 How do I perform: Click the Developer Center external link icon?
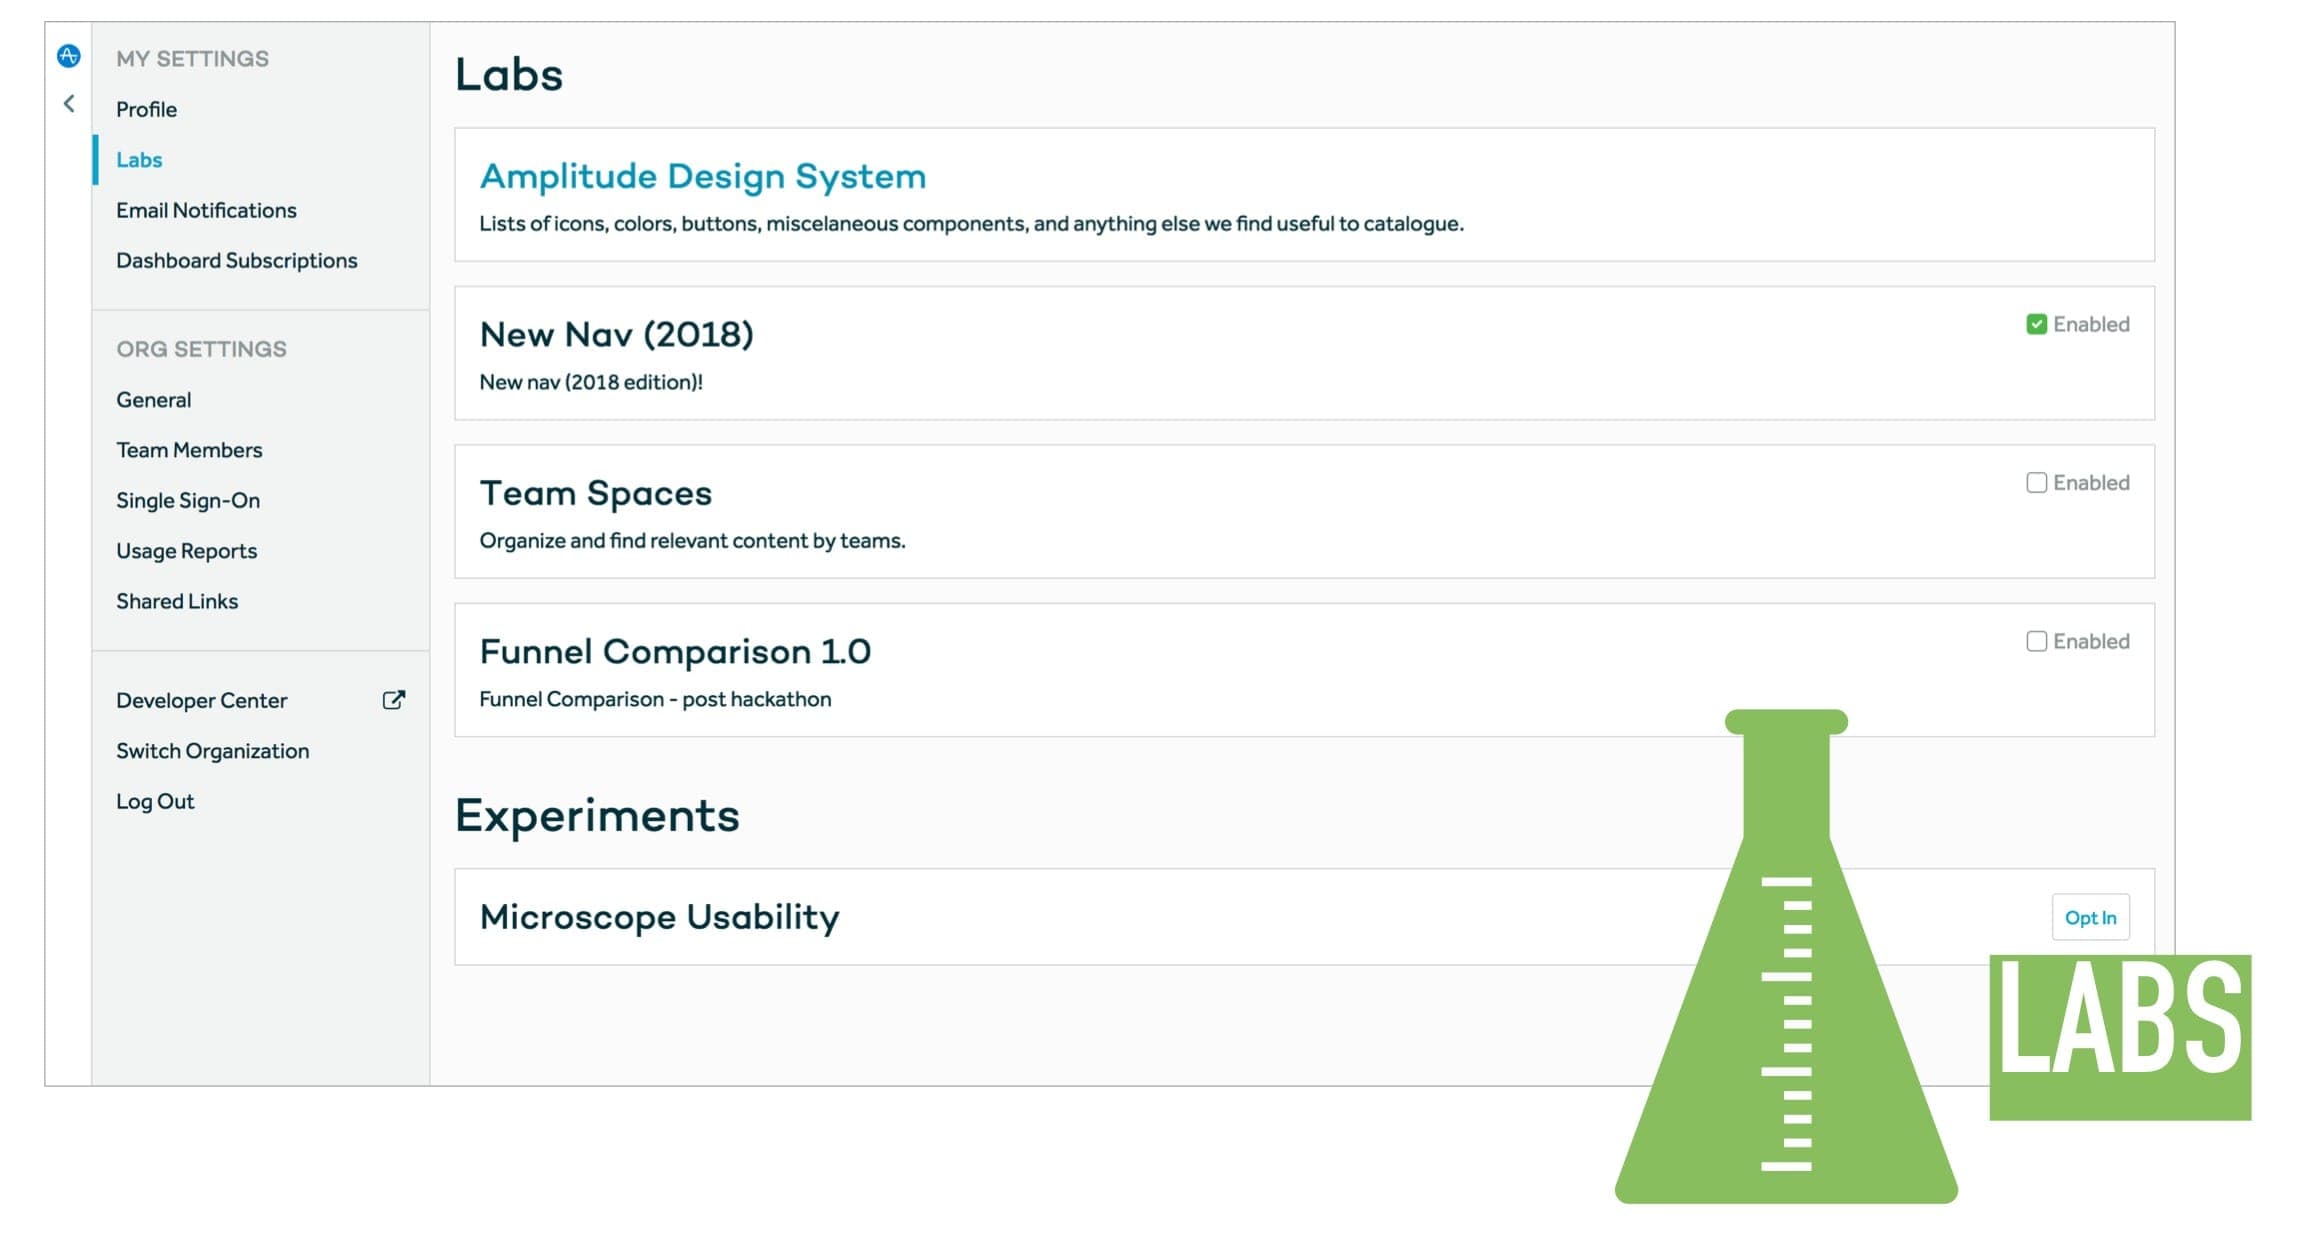click(x=394, y=700)
